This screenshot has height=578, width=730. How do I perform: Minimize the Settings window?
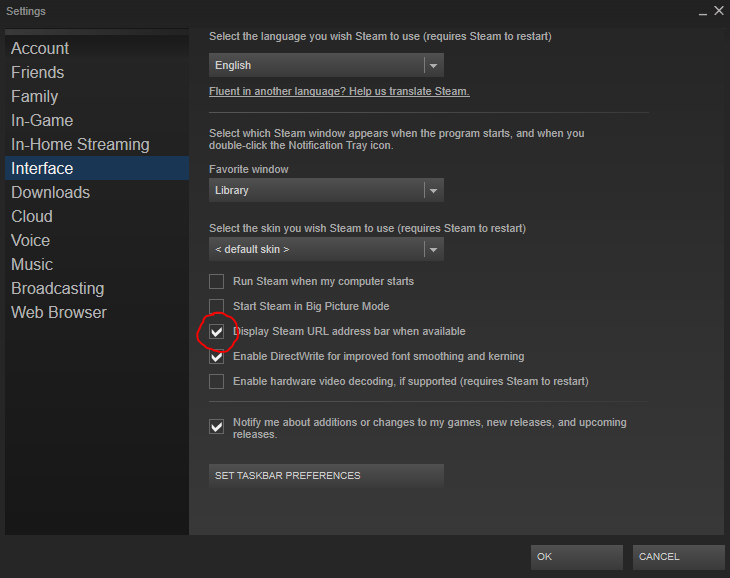(x=703, y=12)
